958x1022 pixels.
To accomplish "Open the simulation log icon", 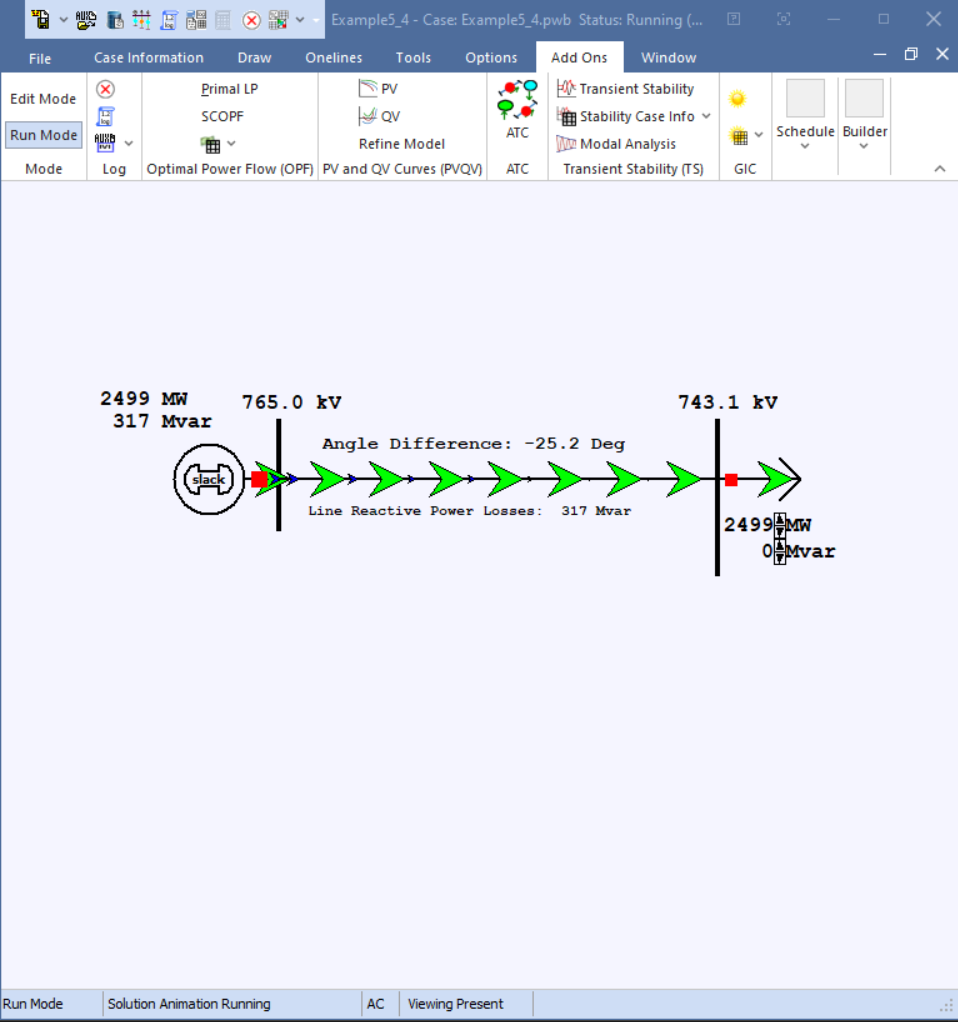I will [104, 115].
